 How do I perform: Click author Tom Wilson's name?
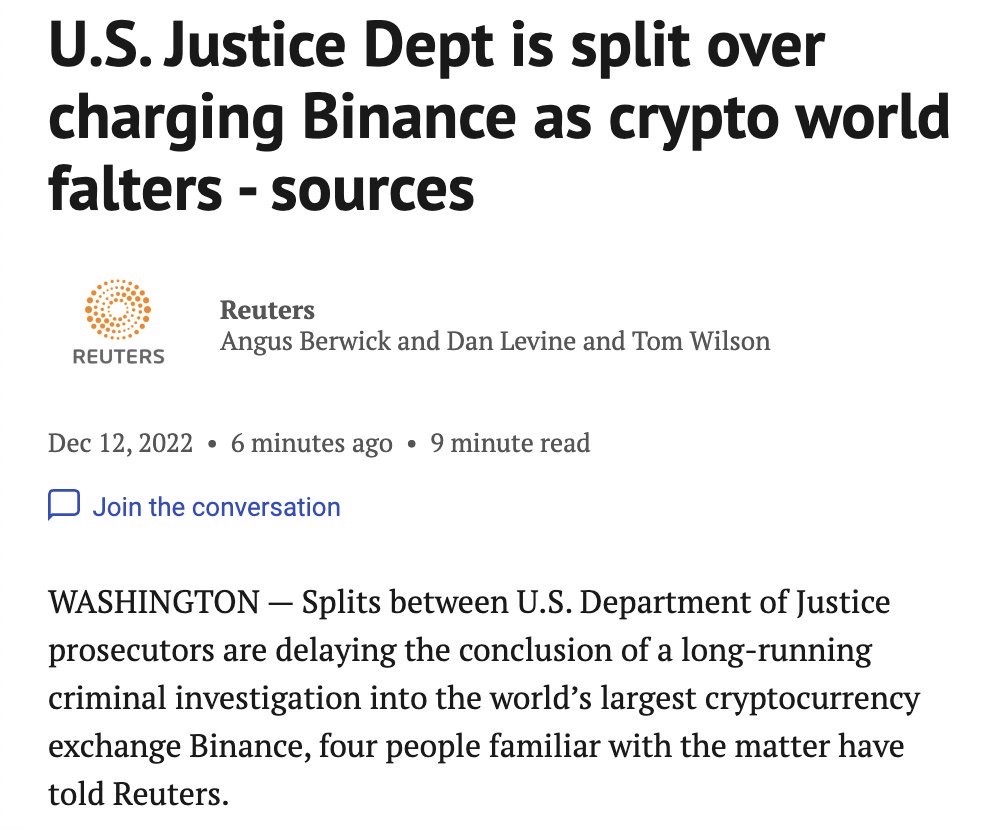[701, 341]
